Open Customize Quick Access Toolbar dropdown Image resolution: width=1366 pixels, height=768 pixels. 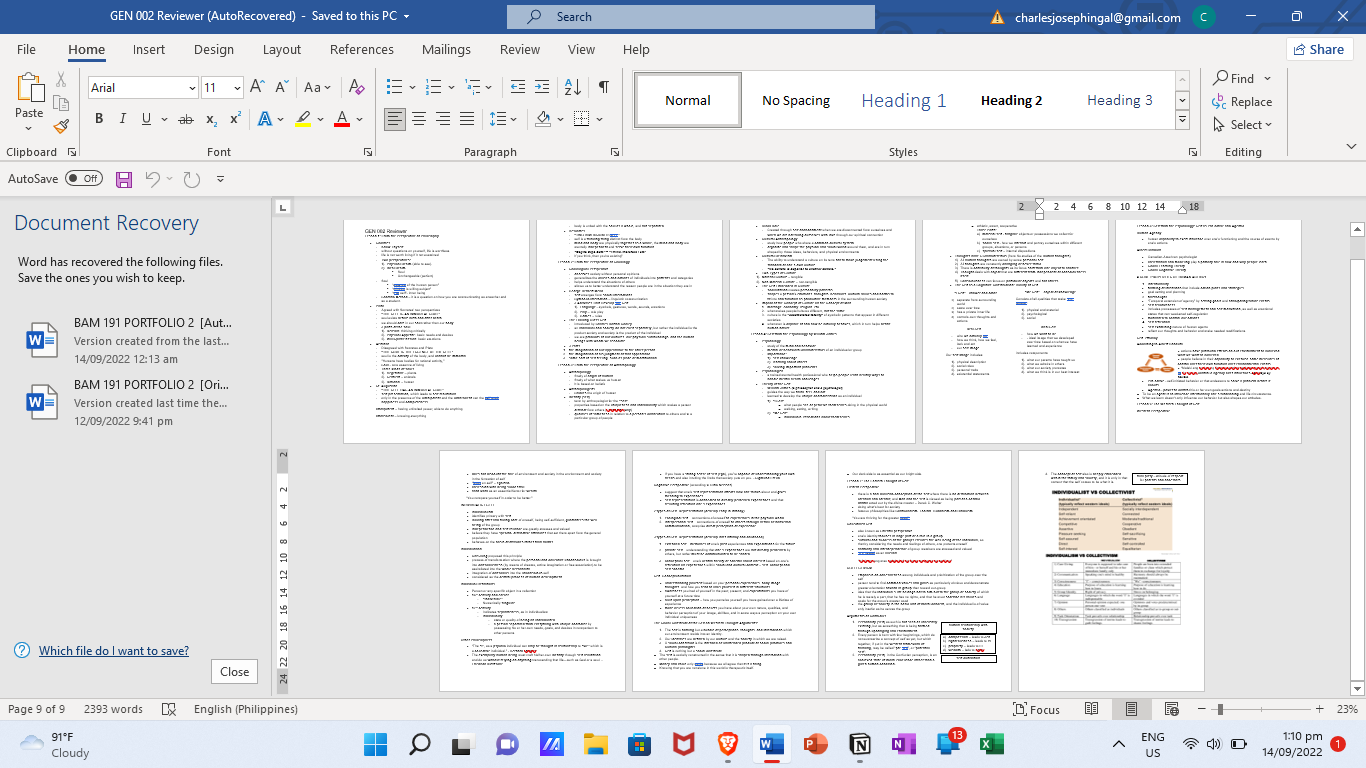tap(220, 179)
